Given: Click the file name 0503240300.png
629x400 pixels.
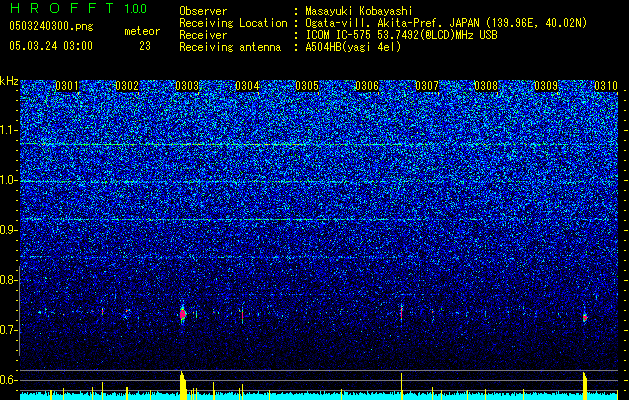Looking at the screenshot, I should [51, 26].
